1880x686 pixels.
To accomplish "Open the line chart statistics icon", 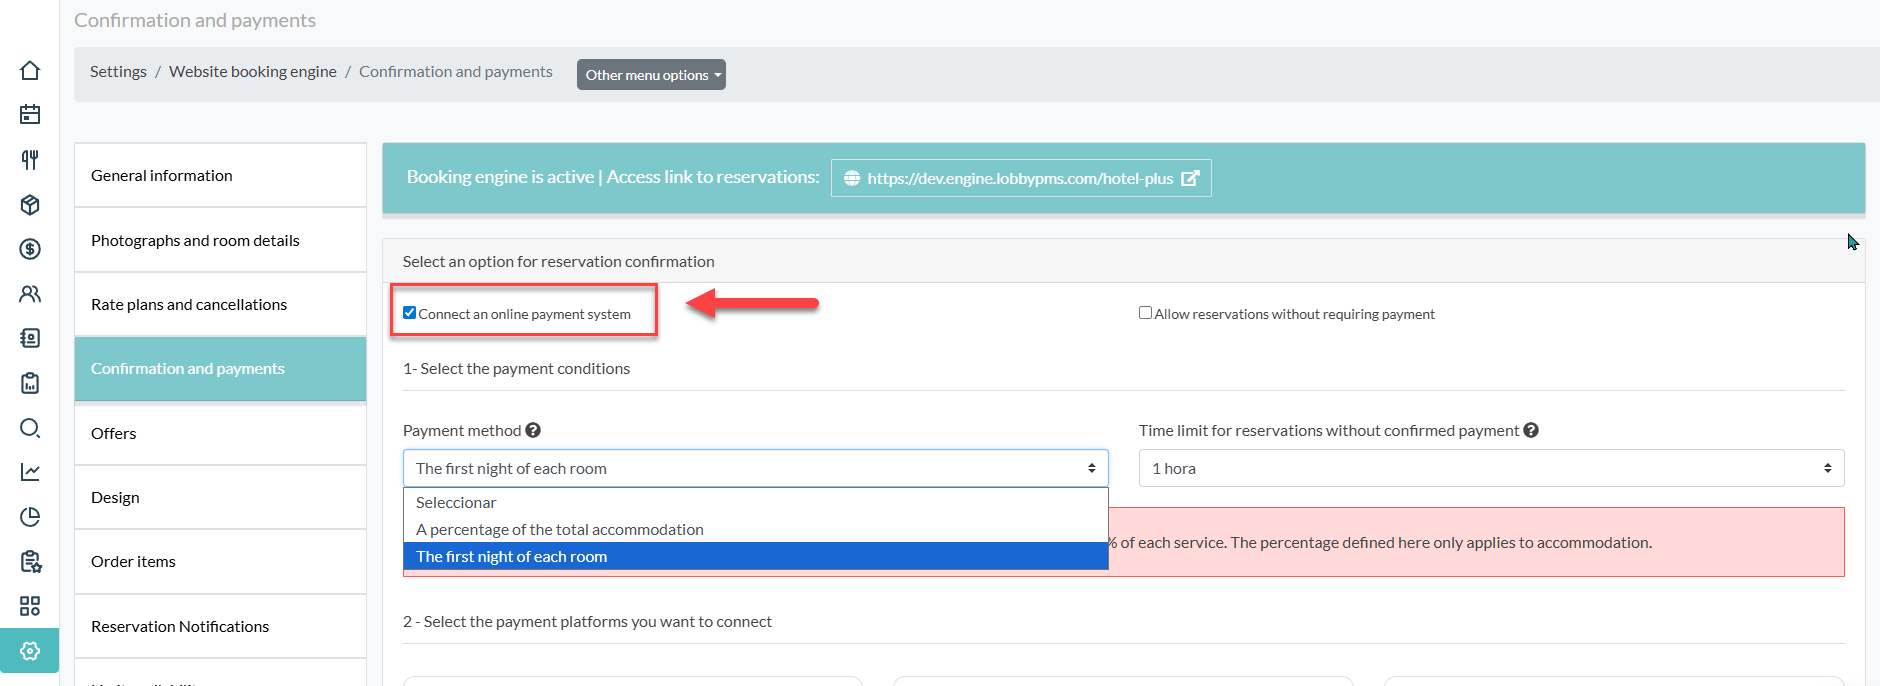I will [x=30, y=472].
